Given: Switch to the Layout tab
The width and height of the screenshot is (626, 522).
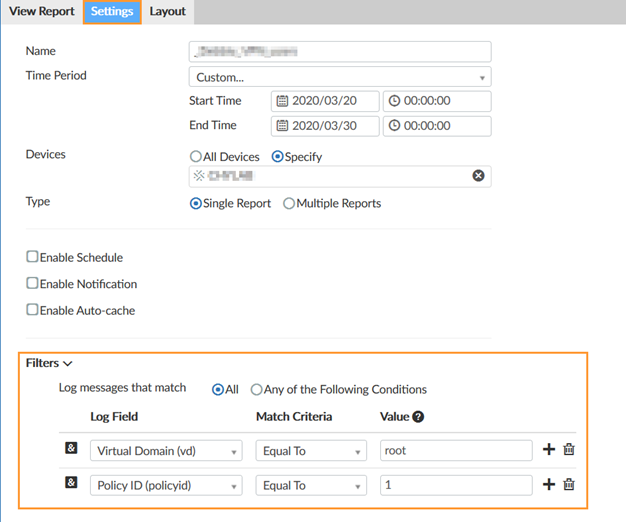Looking at the screenshot, I should [167, 12].
